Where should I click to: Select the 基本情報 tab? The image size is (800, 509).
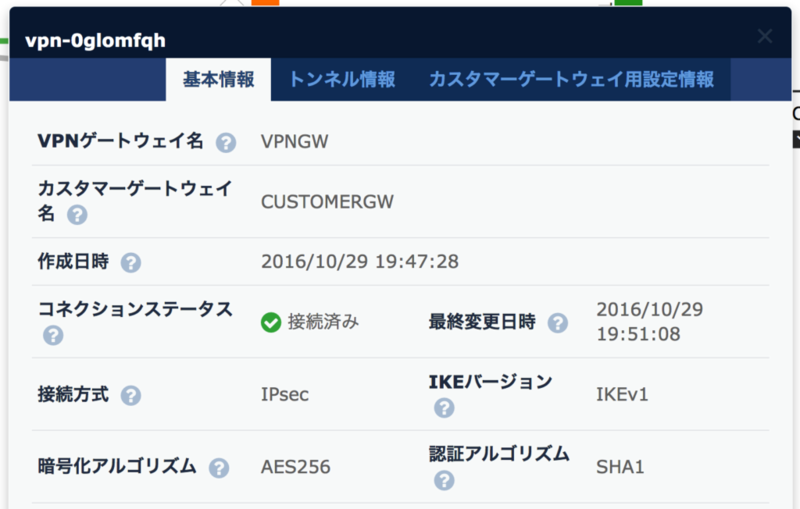point(218,80)
